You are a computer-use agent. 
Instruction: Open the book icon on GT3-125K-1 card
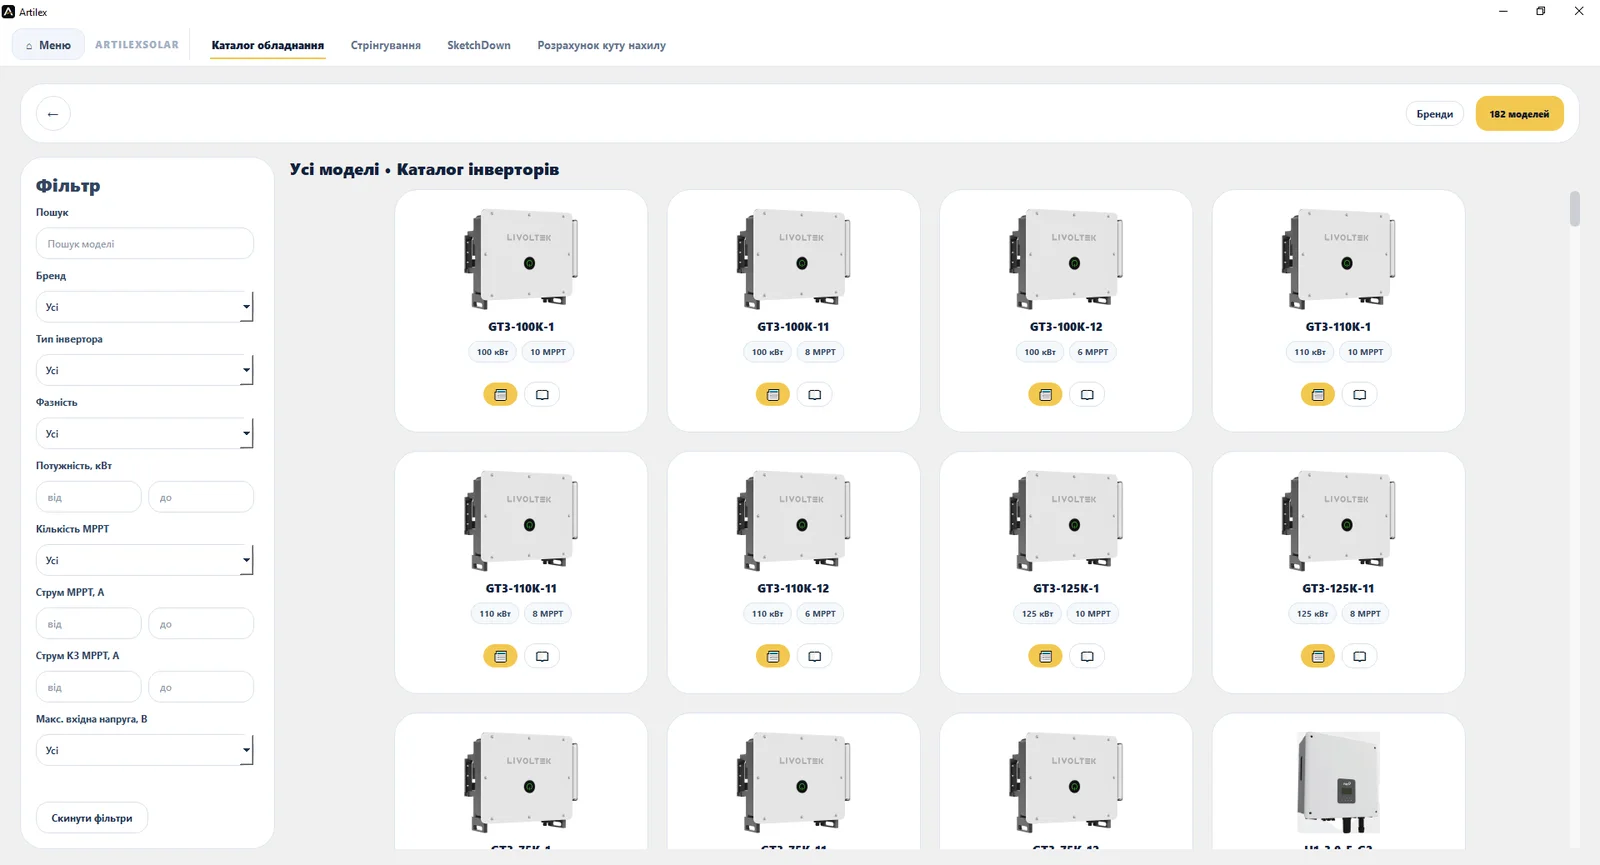pyautogui.click(x=1087, y=657)
